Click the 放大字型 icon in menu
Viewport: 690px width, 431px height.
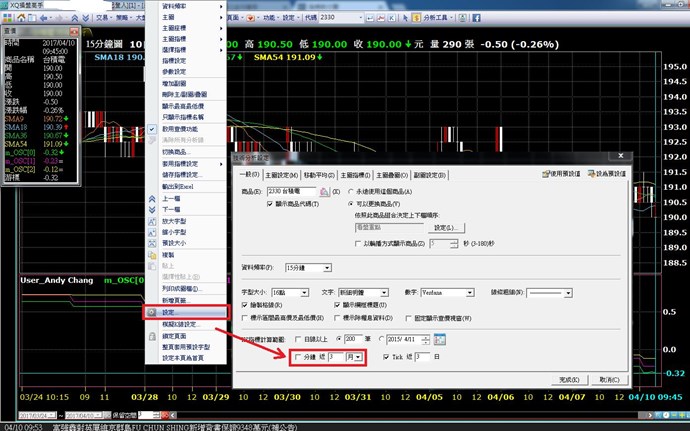[x=152, y=223]
